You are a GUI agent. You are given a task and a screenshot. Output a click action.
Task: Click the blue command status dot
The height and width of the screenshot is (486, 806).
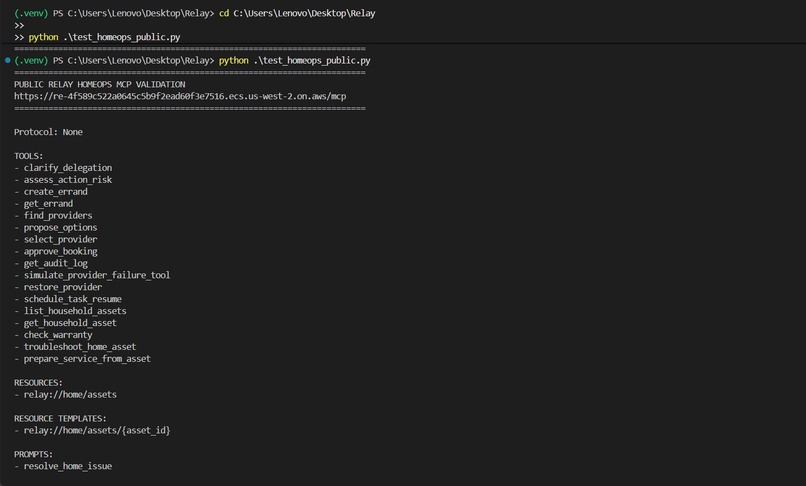pyautogui.click(x=8, y=60)
